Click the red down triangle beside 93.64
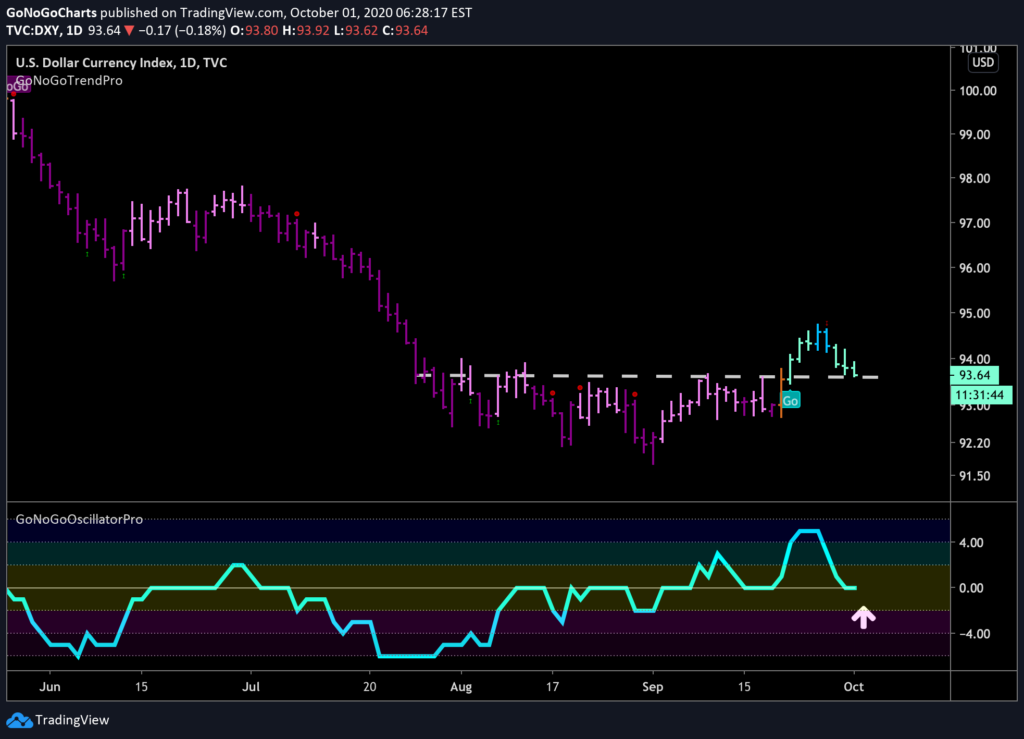 click(129, 31)
